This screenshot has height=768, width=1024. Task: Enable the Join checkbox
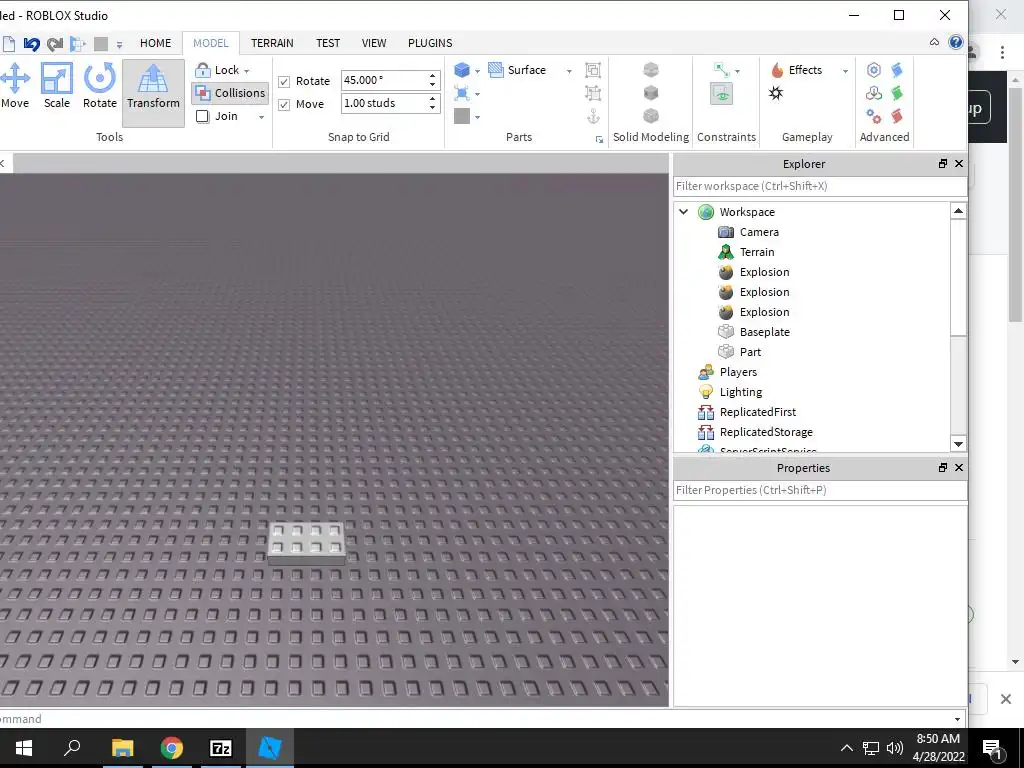pos(202,116)
